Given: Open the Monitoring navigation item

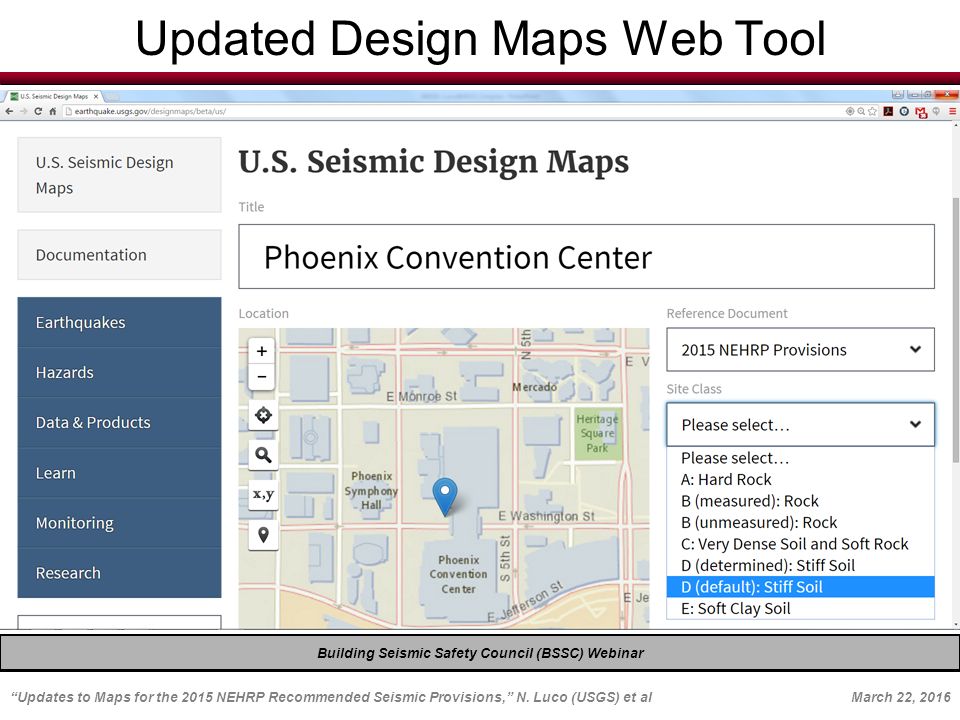Looking at the screenshot, I should [119, 523].
